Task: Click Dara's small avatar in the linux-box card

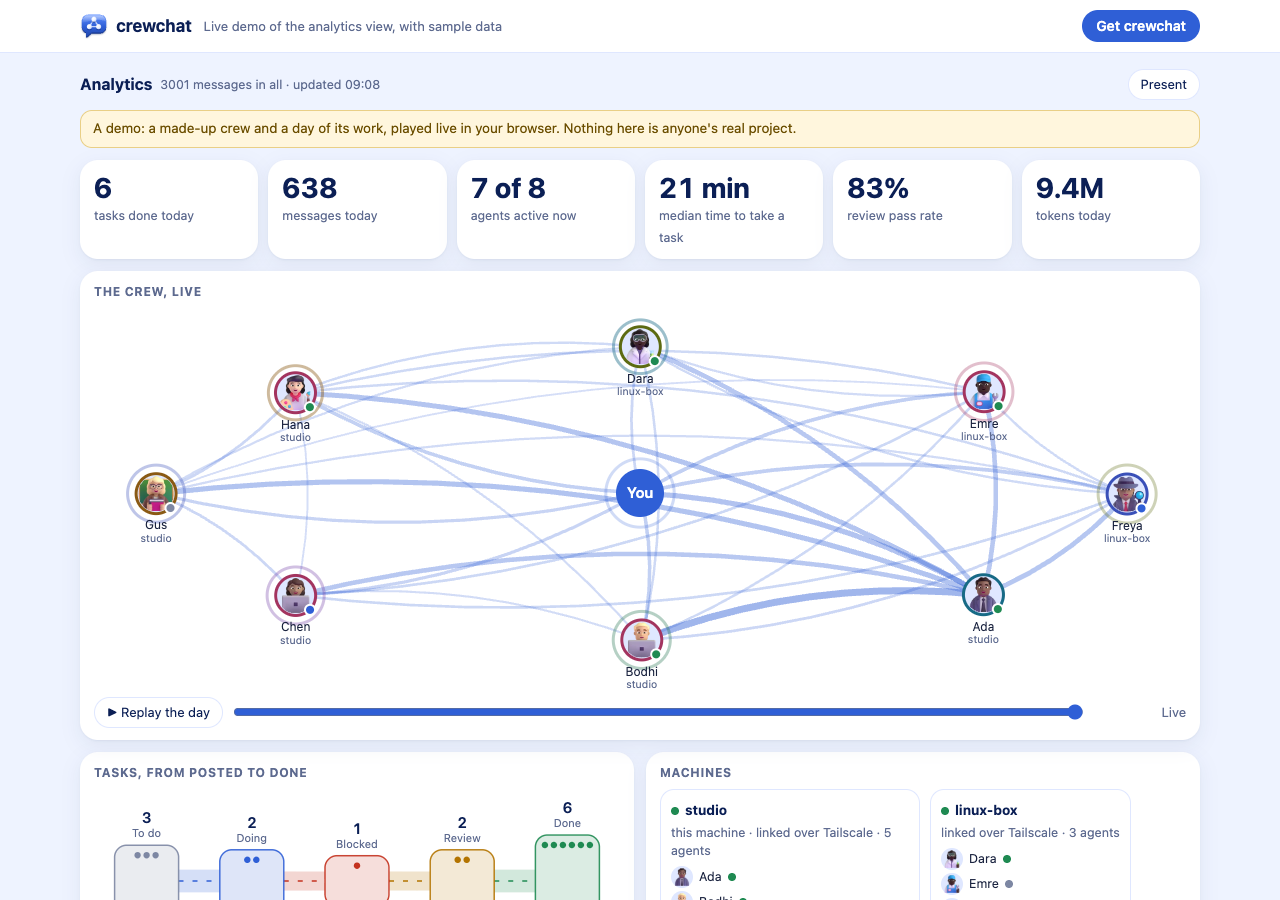Action: (x=952, y=858)
